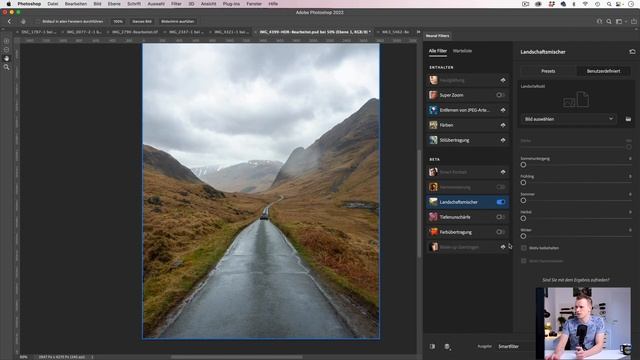Select the Presets tab
The width and height of the screenshot is (640, 360).
(548, 71)
